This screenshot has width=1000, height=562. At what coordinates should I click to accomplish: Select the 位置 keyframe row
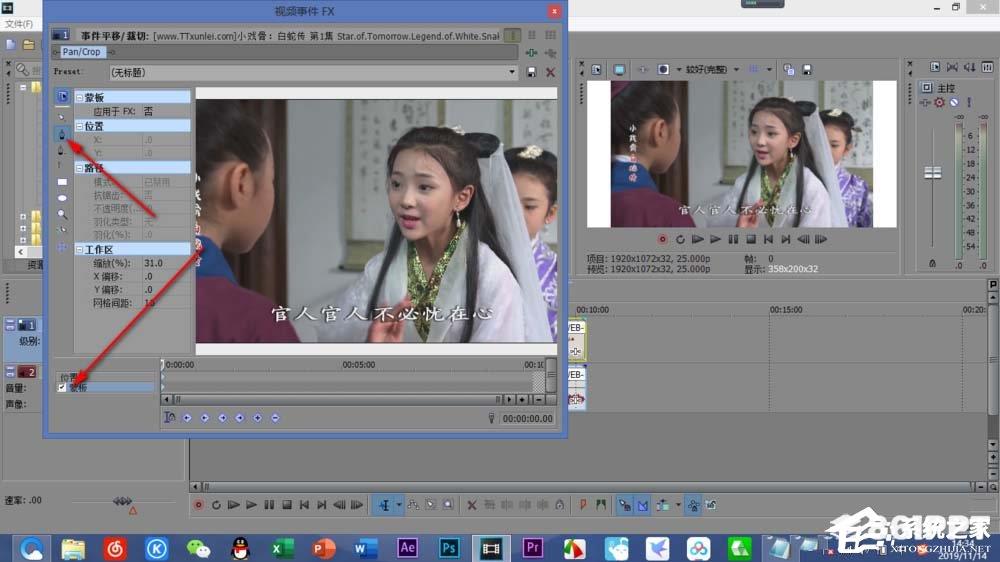(106, 377)
